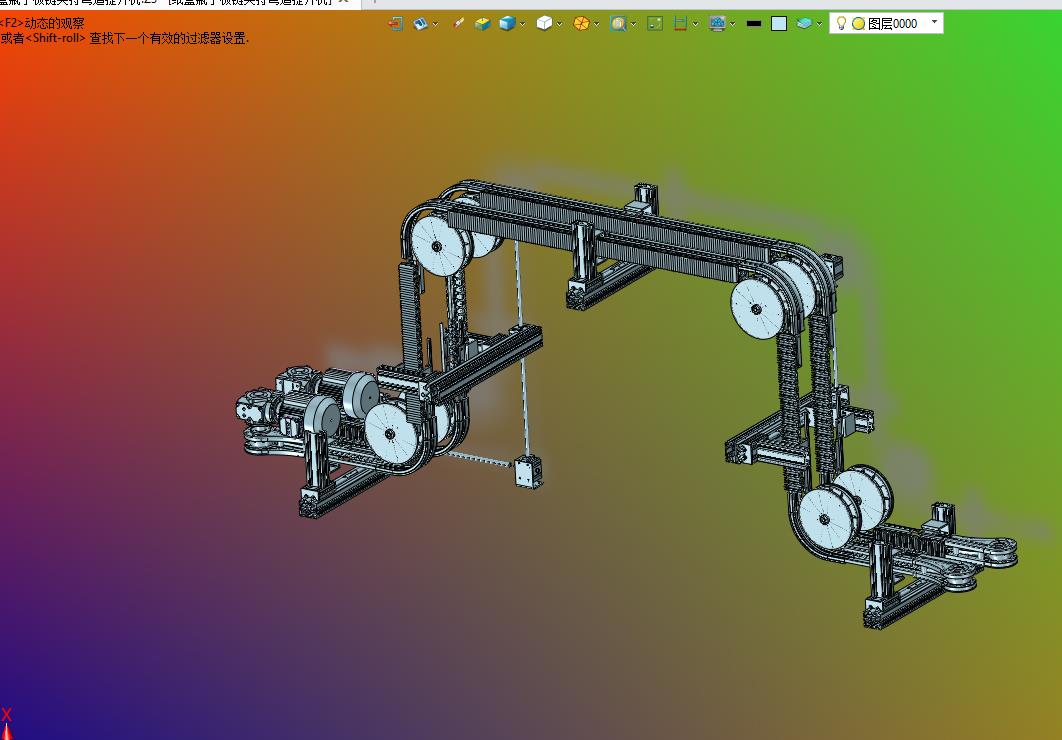Open the 图层0000 layer dropdown
Viewport: 1062px width, 740px height.
point(935,22)
